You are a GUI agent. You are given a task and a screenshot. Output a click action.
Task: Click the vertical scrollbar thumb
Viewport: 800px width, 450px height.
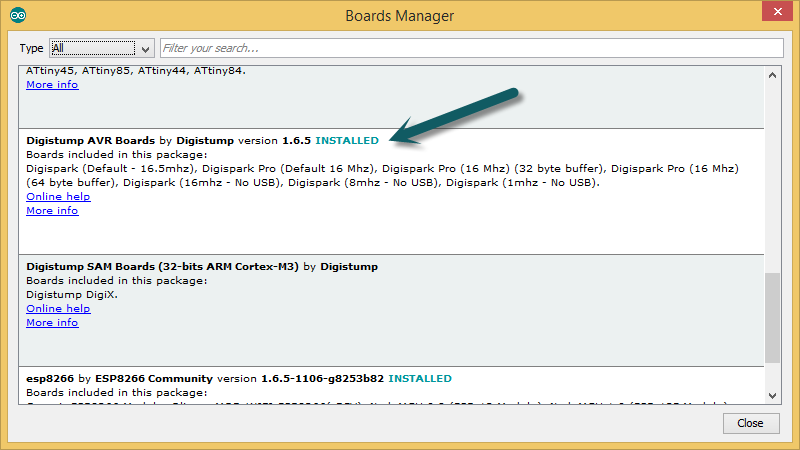[x=772, y=318]
